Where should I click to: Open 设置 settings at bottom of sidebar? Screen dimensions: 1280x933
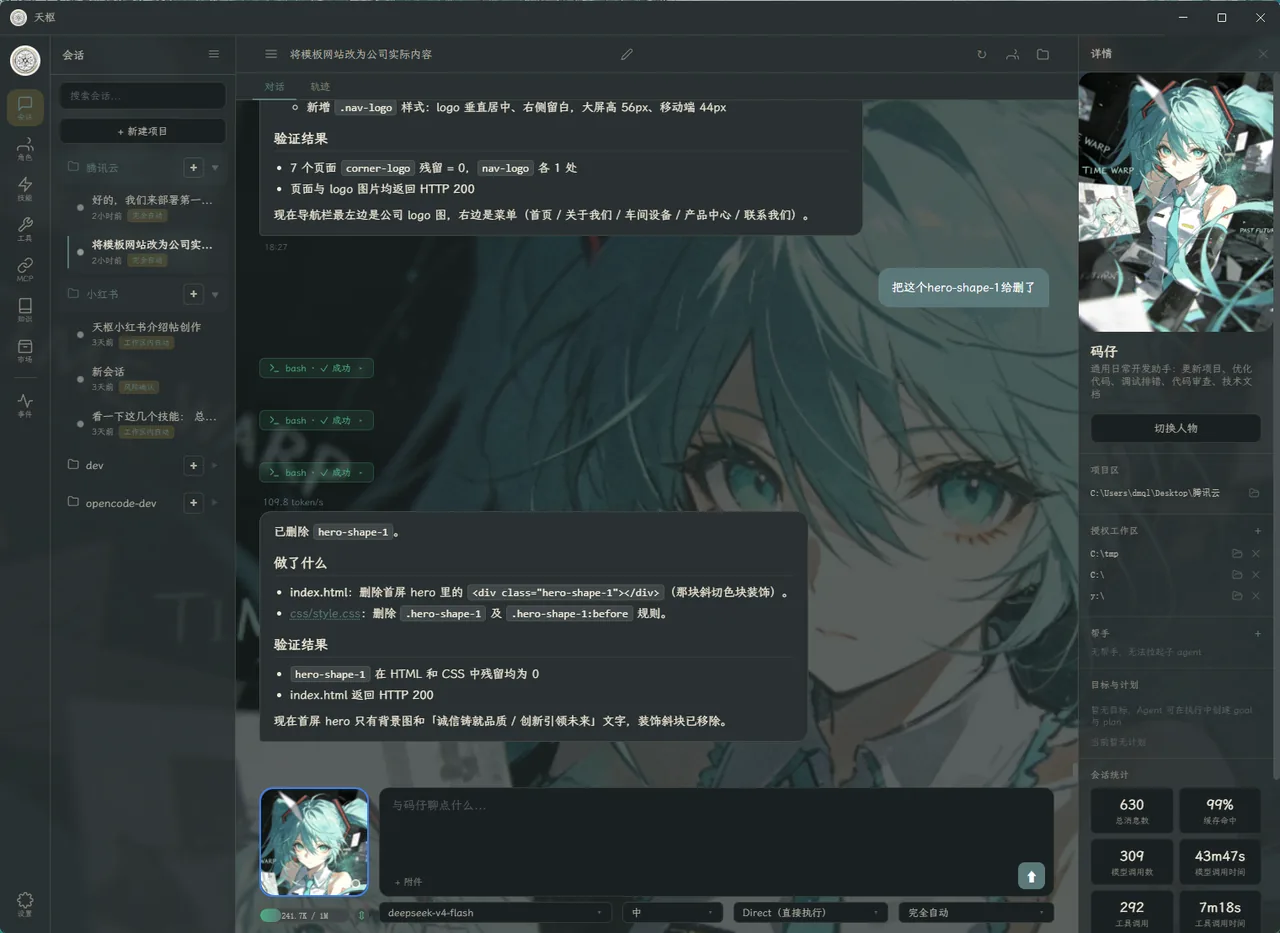(25, 905)
